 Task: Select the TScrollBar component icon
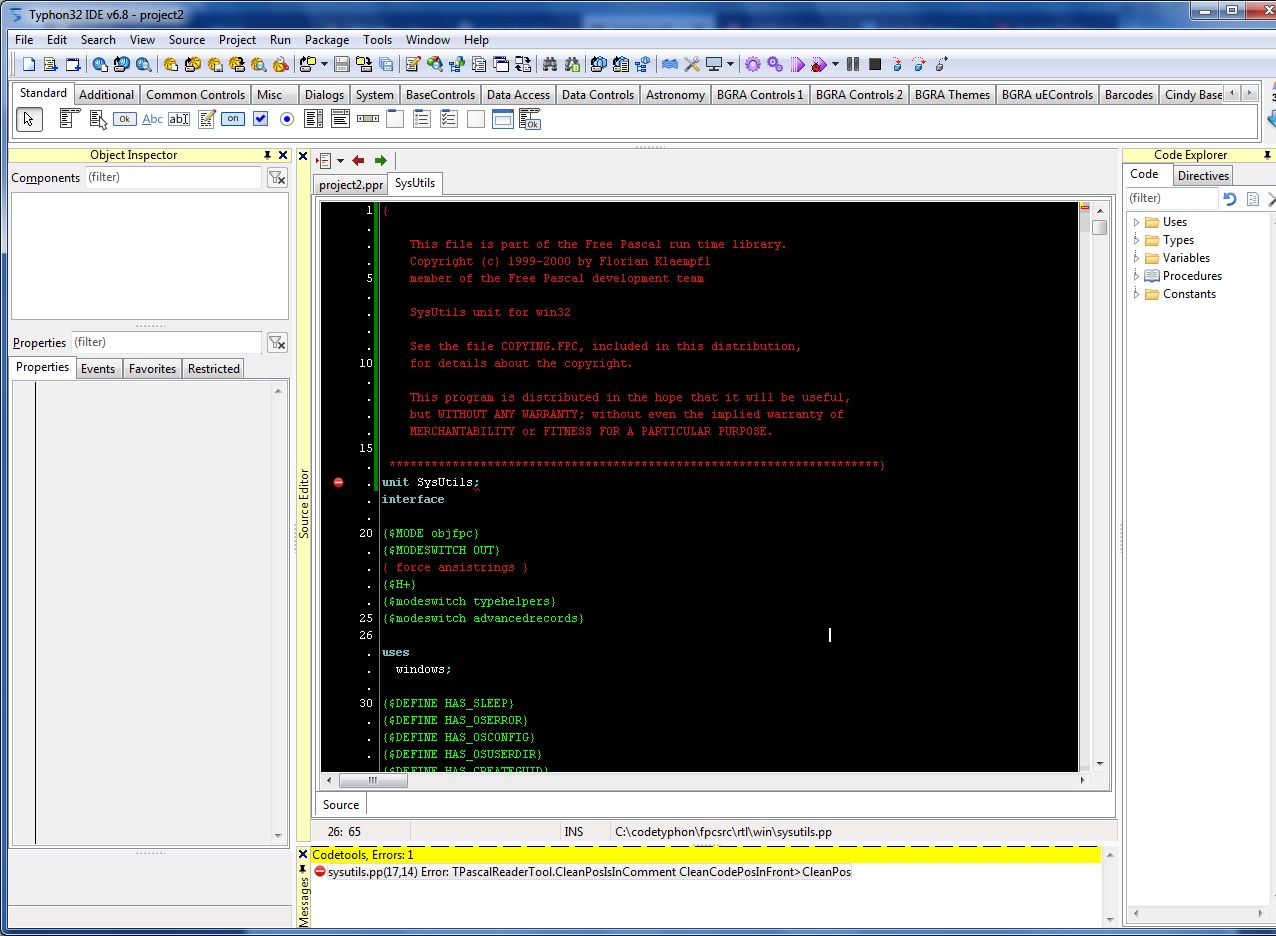click(367, 119)
